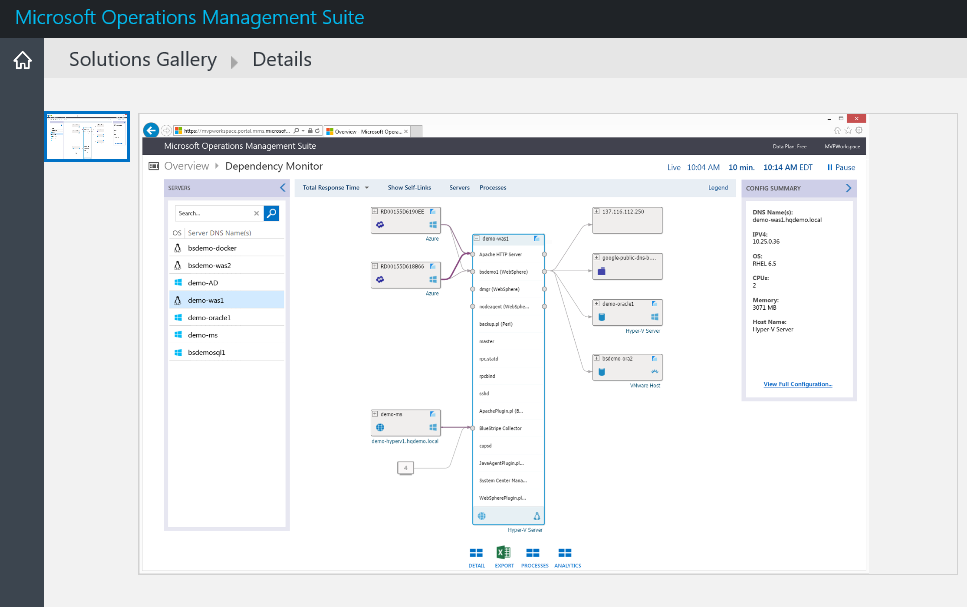
Task: Click the Overview breadcrumb in Dependency Monitor
Action: [186, 166]
